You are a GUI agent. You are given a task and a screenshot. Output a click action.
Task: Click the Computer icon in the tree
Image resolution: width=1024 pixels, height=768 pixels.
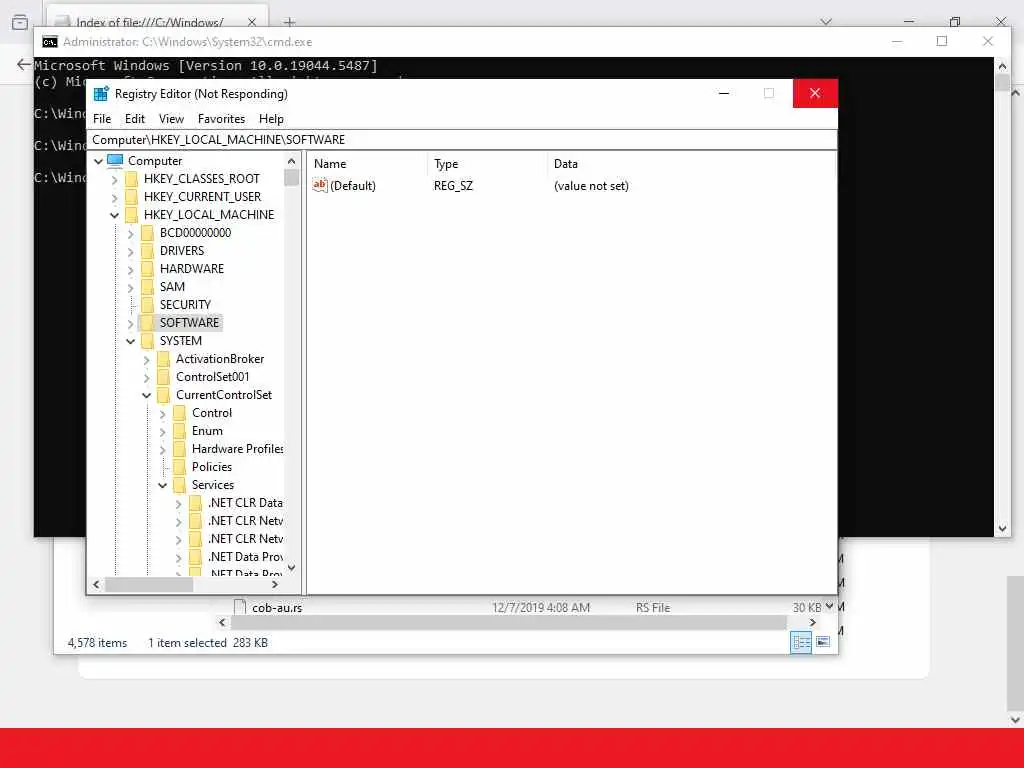116,160
